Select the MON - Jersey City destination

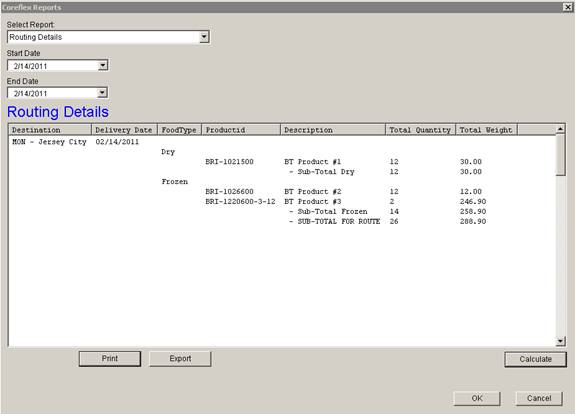49,142
